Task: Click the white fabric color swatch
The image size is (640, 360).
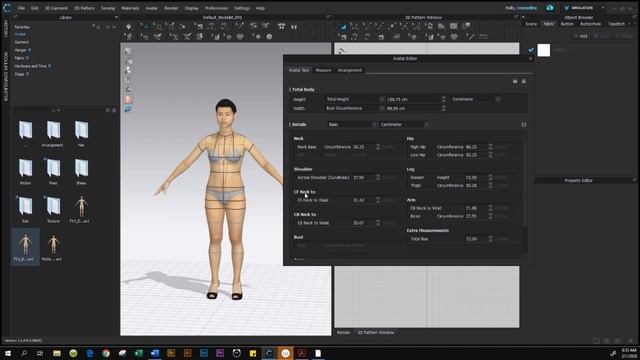Action: (x=544, y=50)
